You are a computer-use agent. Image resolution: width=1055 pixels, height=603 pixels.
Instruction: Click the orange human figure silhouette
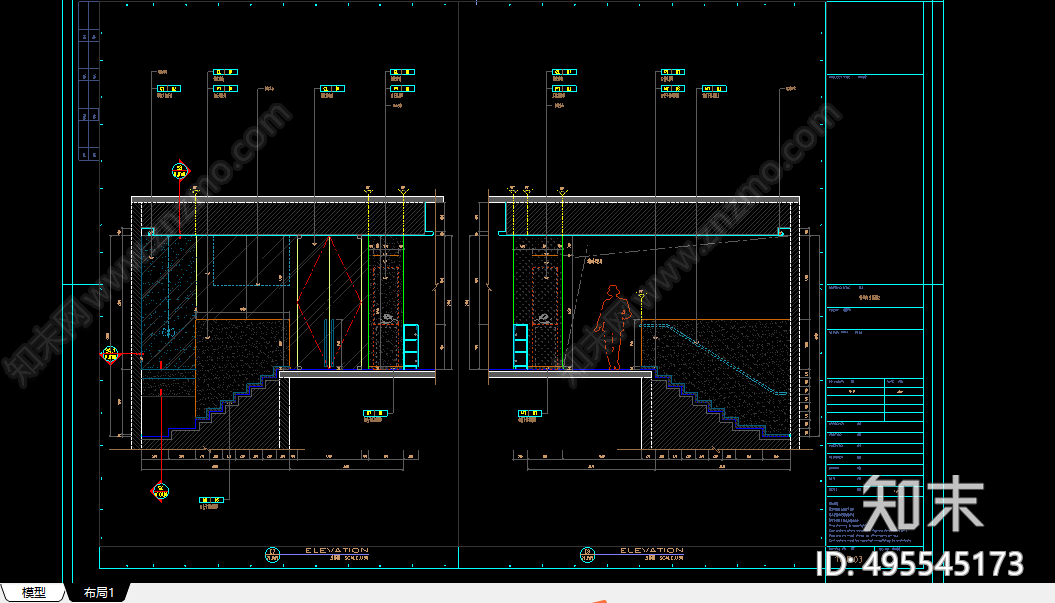click(613, 327)
